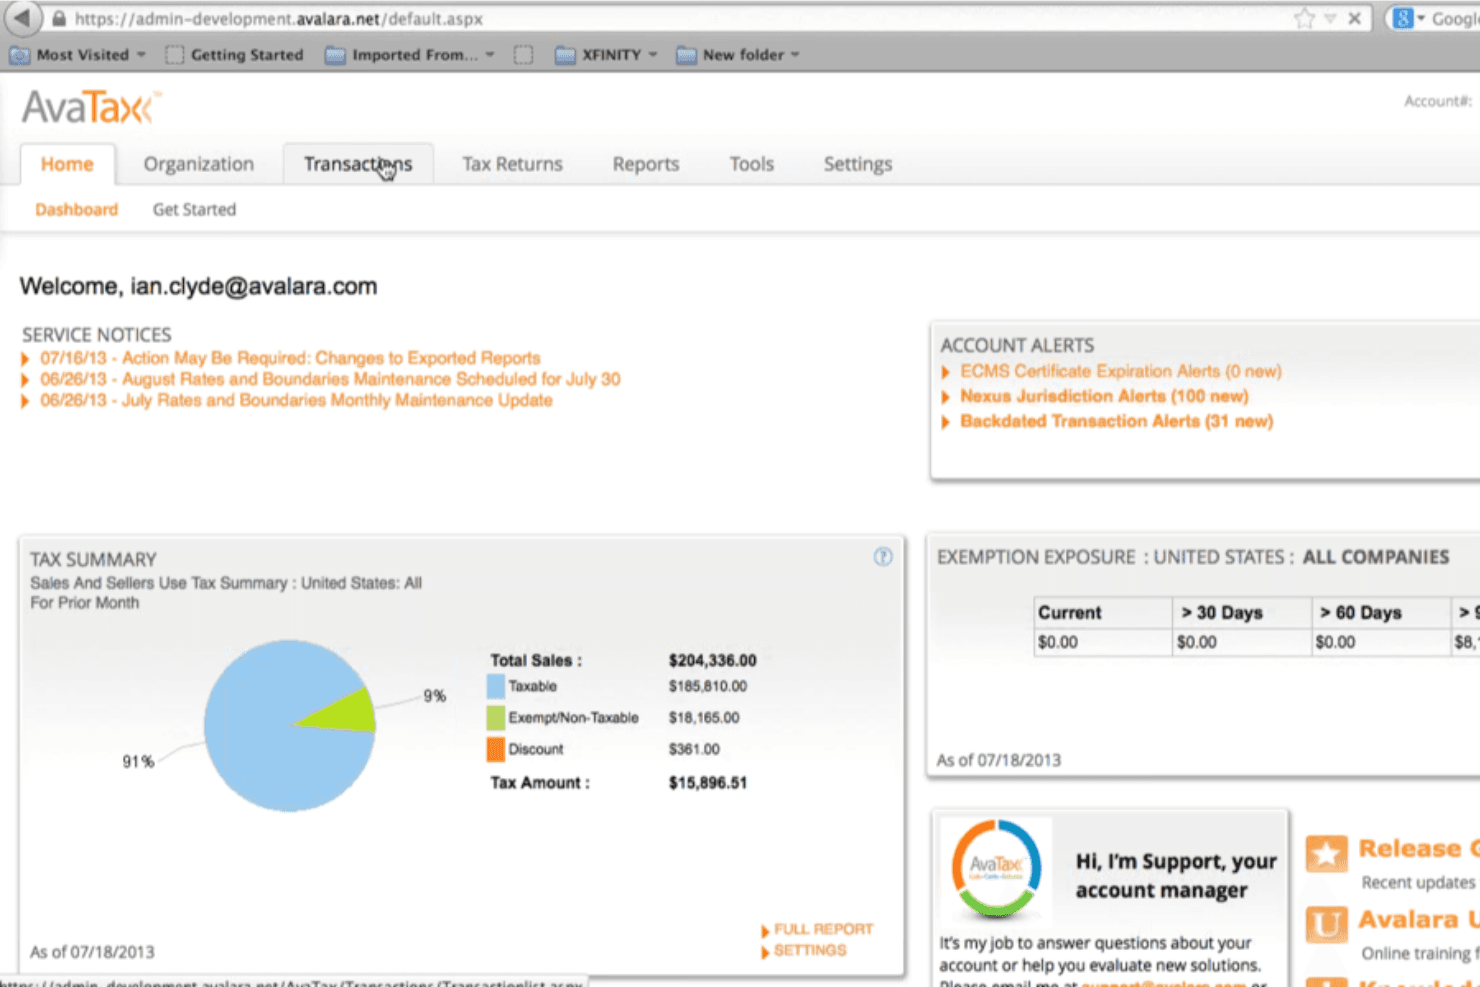This screenshot has height=987, width=1480.
Task: Click the padlock site security icon
Action: coord(59,19)
